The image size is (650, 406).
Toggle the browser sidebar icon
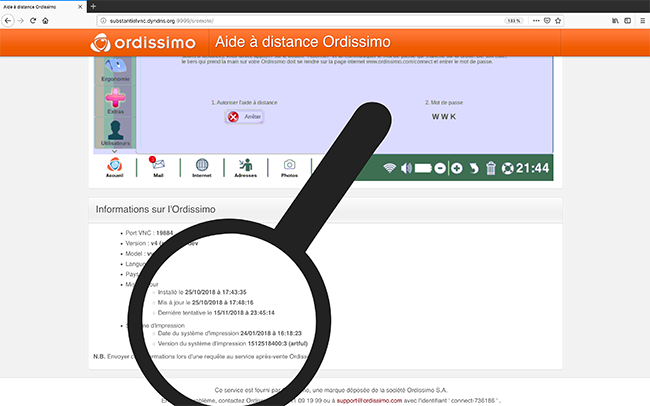click(628, 21)
